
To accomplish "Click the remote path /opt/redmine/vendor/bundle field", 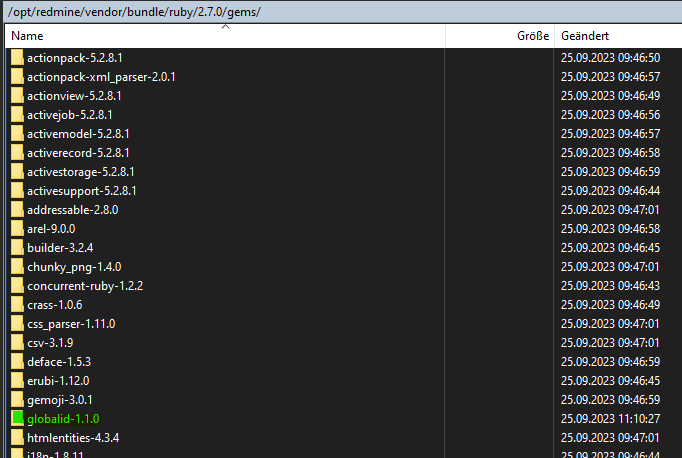I will 343,12.
